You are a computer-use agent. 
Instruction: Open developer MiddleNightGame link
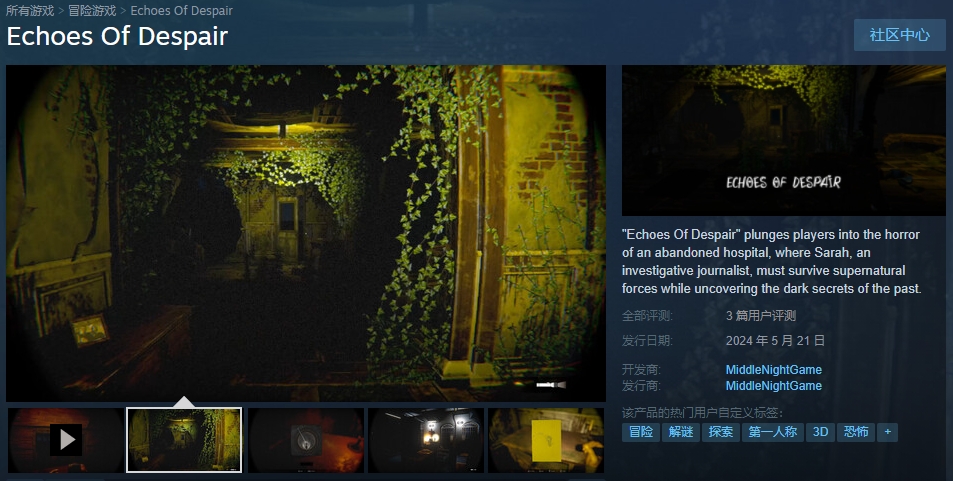(774, 370)
